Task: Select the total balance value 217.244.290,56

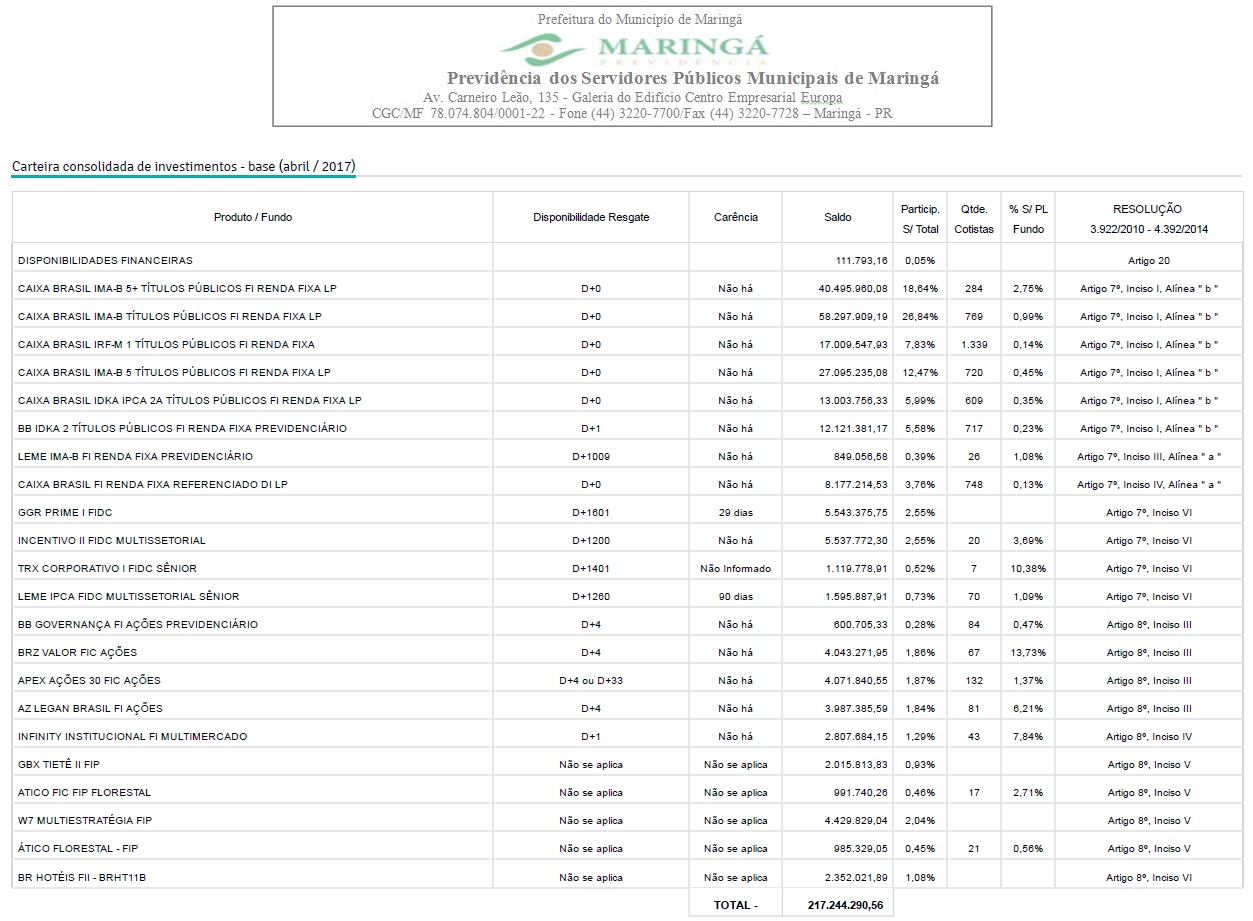Action: (x=847, y=904)
